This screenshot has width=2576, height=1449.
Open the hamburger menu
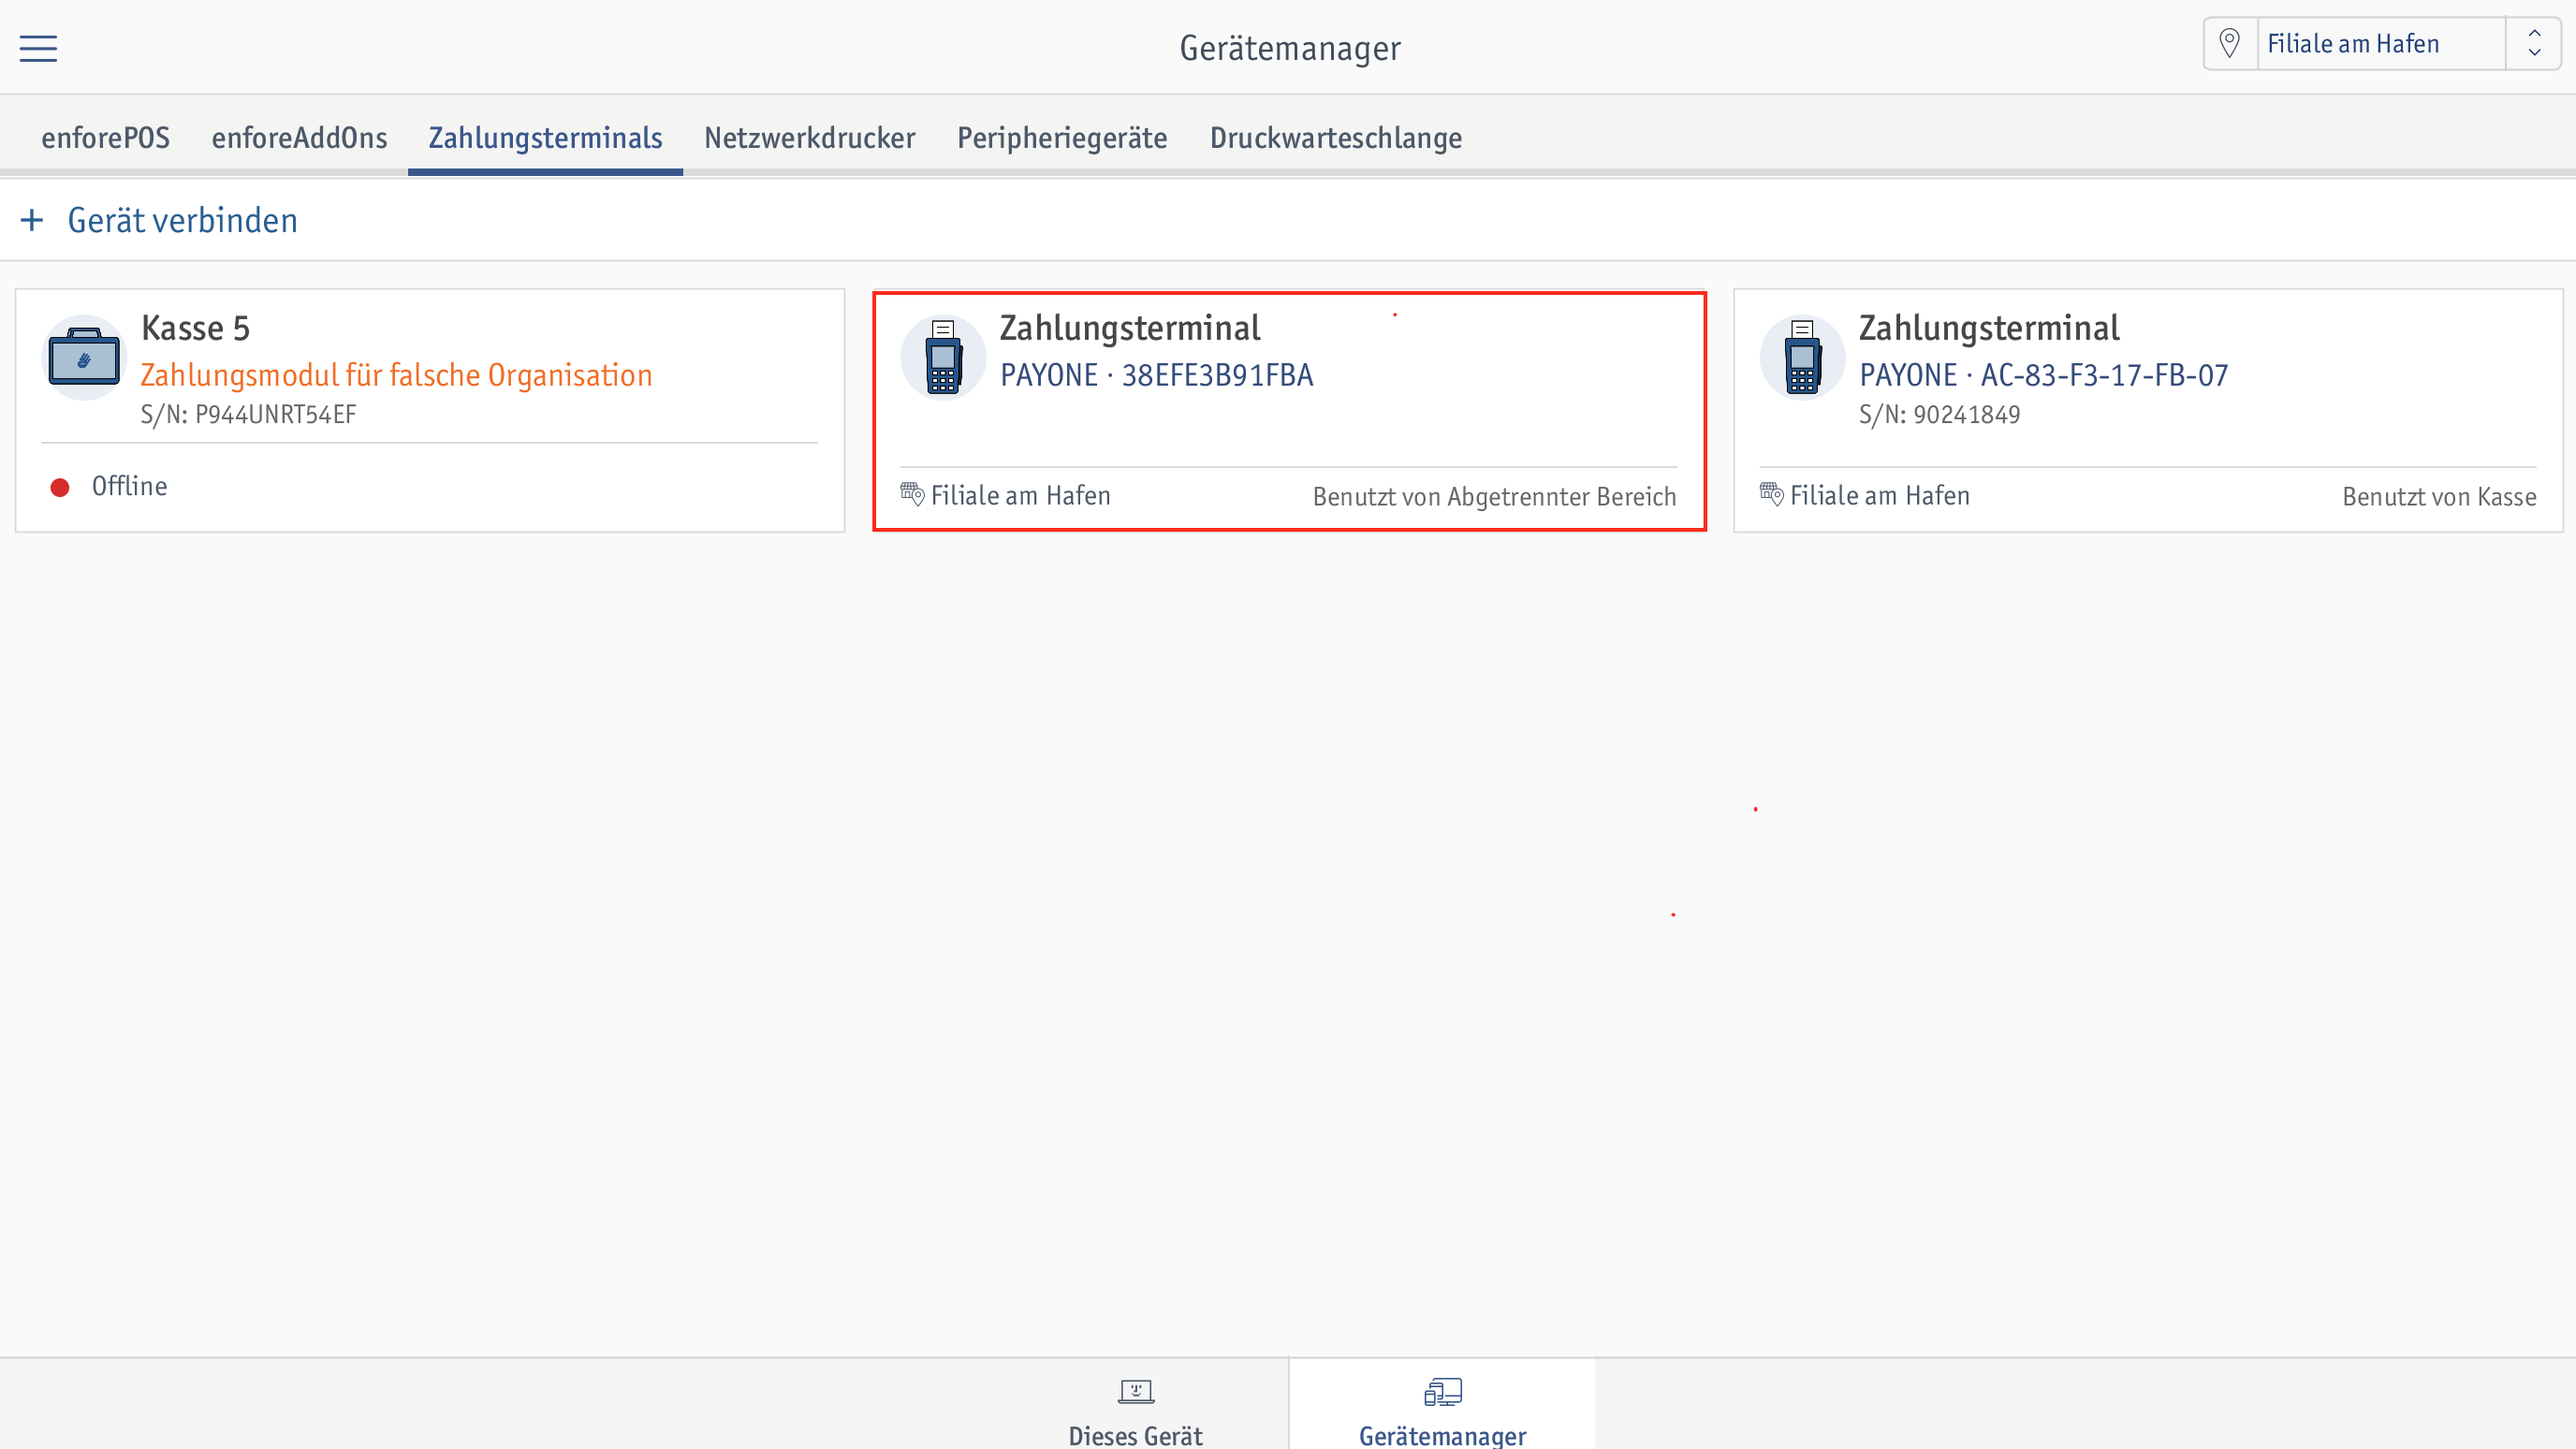[x=38, y=47]
